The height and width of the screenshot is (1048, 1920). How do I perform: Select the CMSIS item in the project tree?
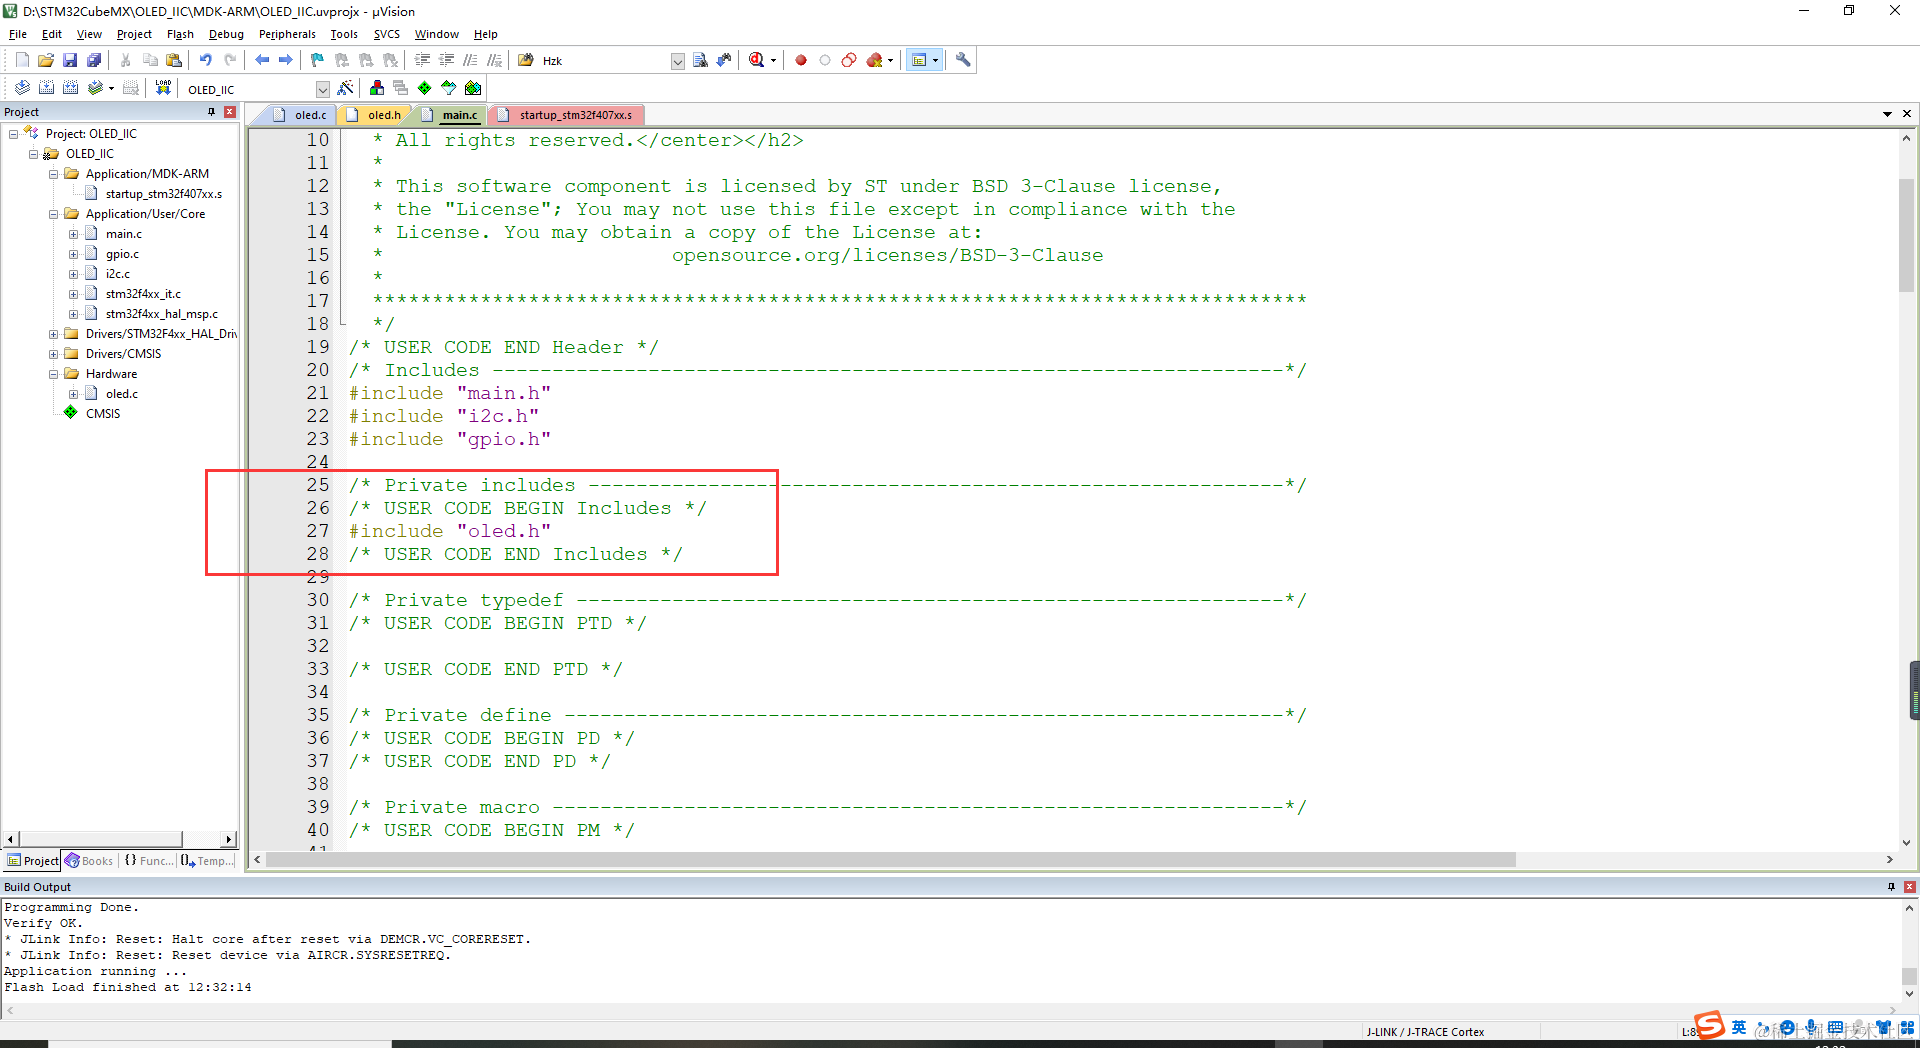pyautogui.click(x=103, y=414)
